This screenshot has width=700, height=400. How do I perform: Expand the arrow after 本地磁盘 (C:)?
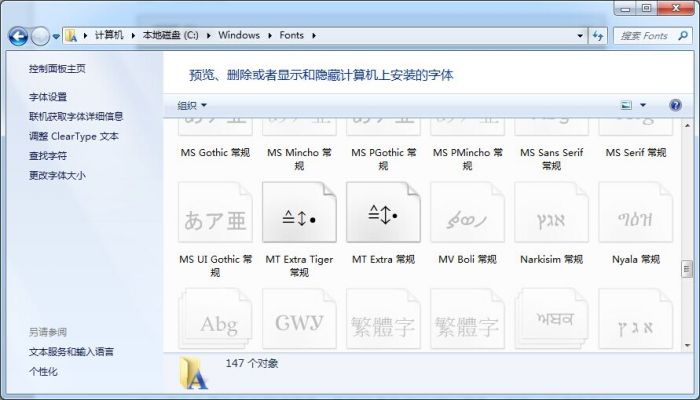tap(208, 35)
